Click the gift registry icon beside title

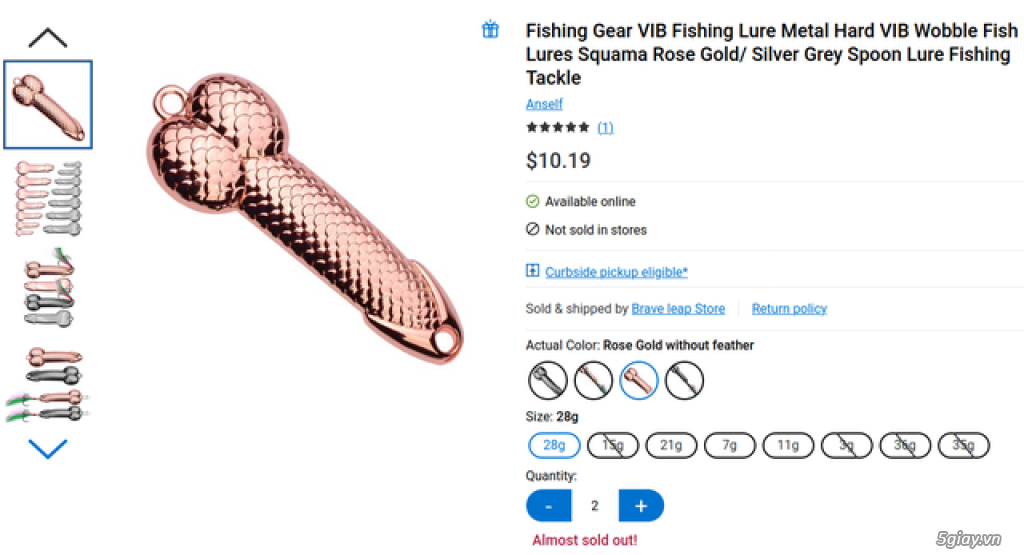pos(490,30)
